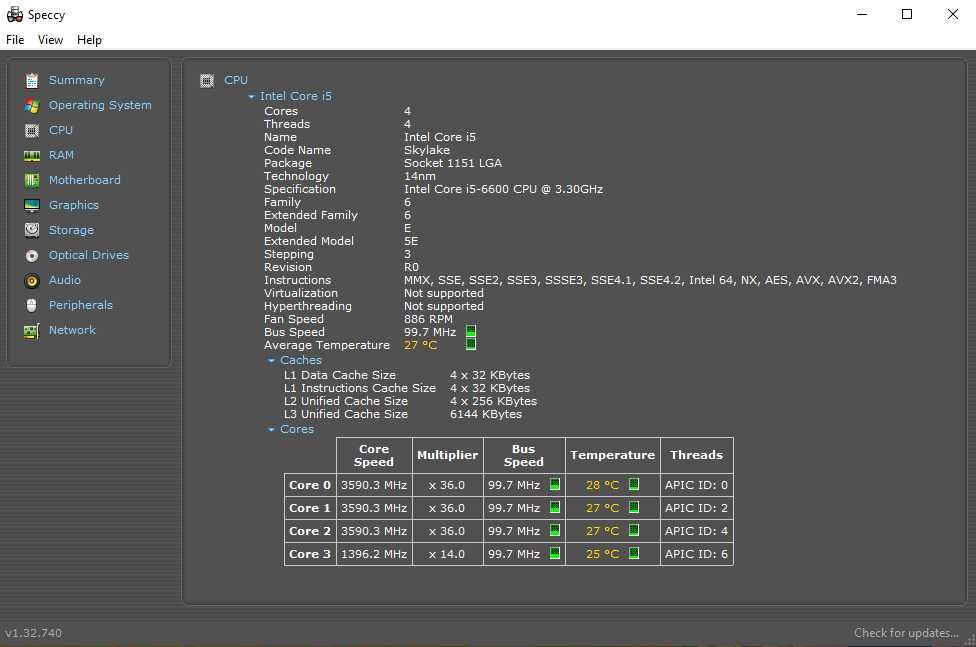Open the Network section
The height and width of the screenshot is (647, 976).
[72, 330]
